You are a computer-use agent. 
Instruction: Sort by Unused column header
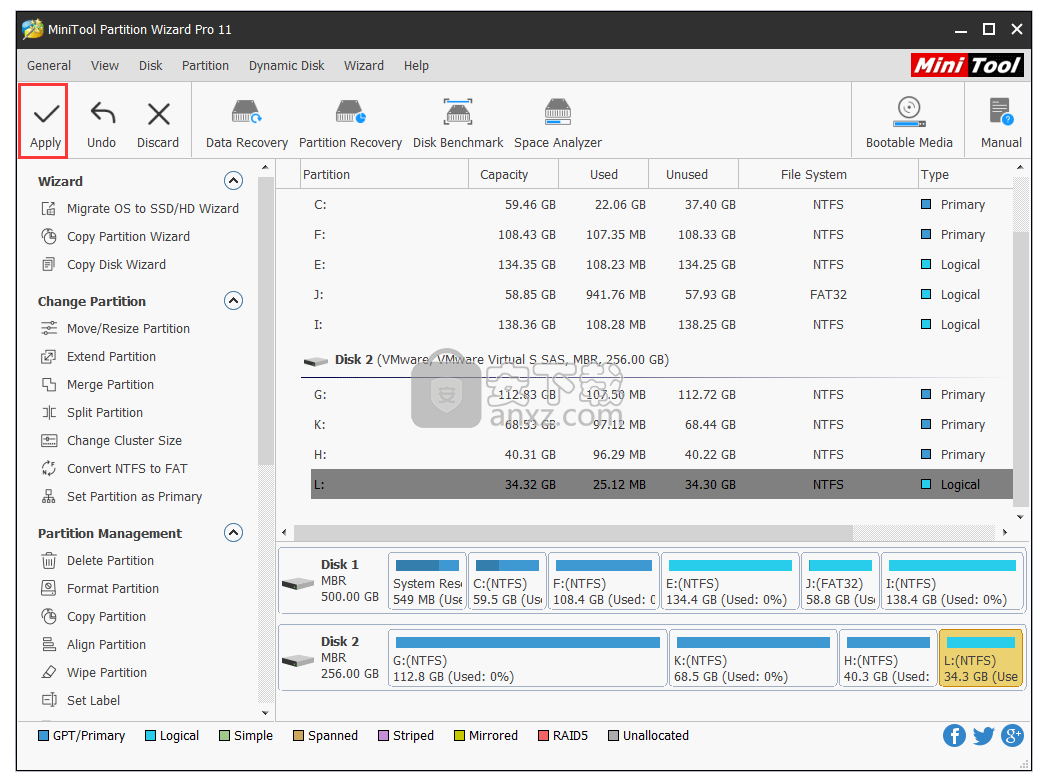click(693, 175)
